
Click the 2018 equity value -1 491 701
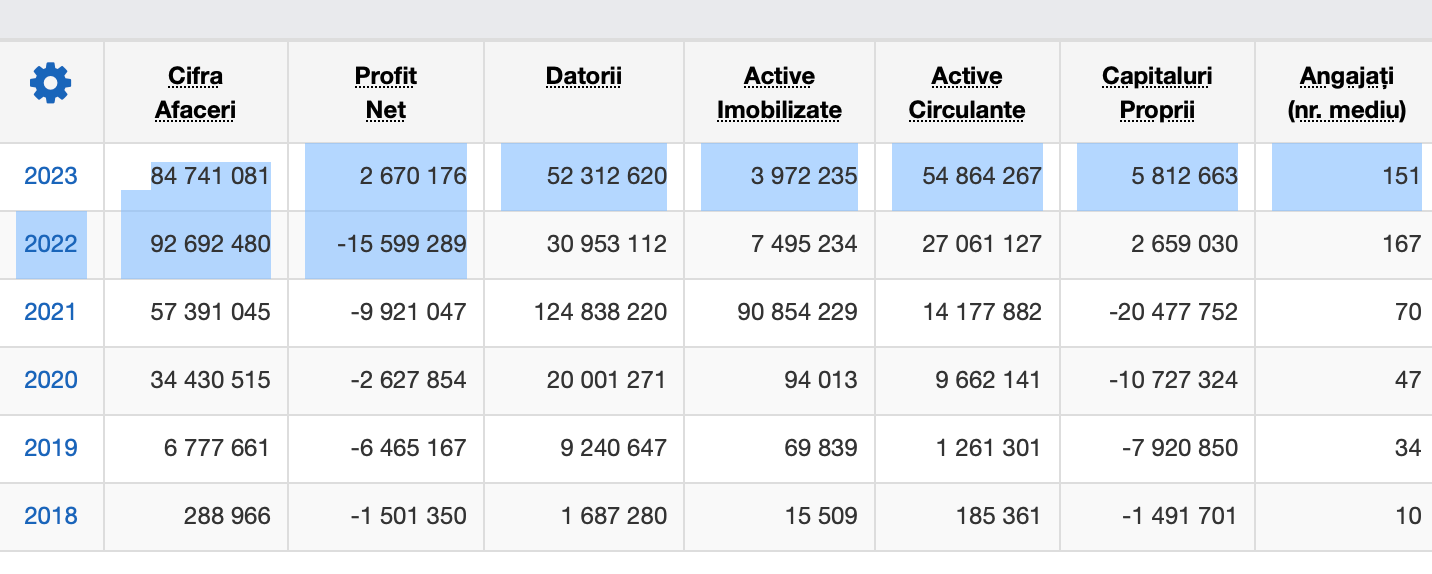point(1173,516)
